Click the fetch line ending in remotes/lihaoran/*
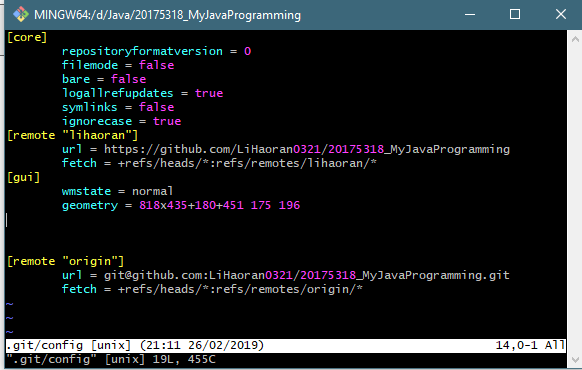The height and width of the screenshot is (370, 582). pos(219,163)
